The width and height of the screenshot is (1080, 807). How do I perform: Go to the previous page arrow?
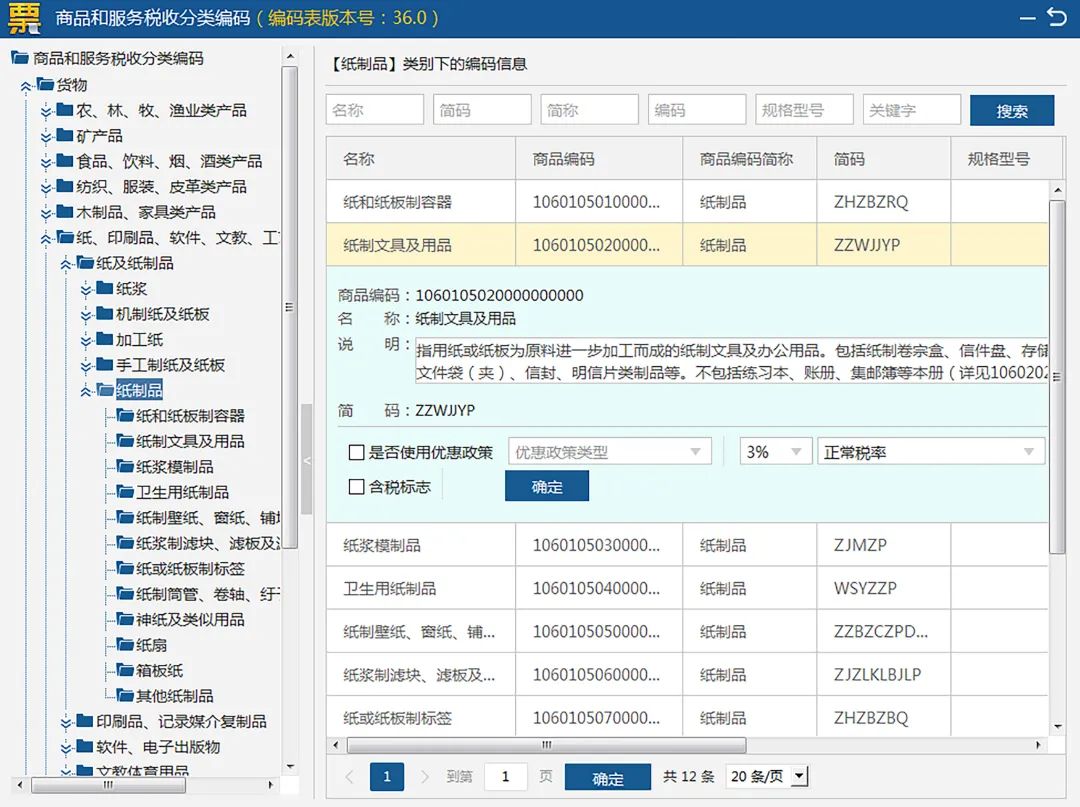[349, 777]
